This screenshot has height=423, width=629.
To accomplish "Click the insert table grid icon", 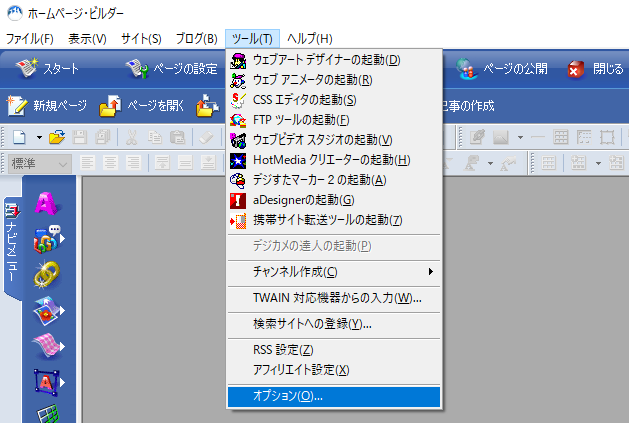I will [x=560, y=137].
